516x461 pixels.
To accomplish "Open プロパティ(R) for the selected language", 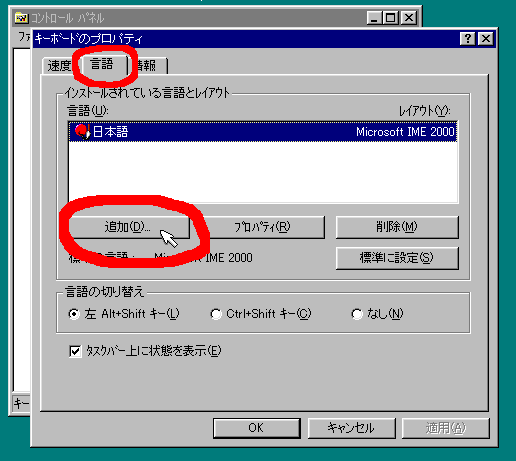I will 263,227.
